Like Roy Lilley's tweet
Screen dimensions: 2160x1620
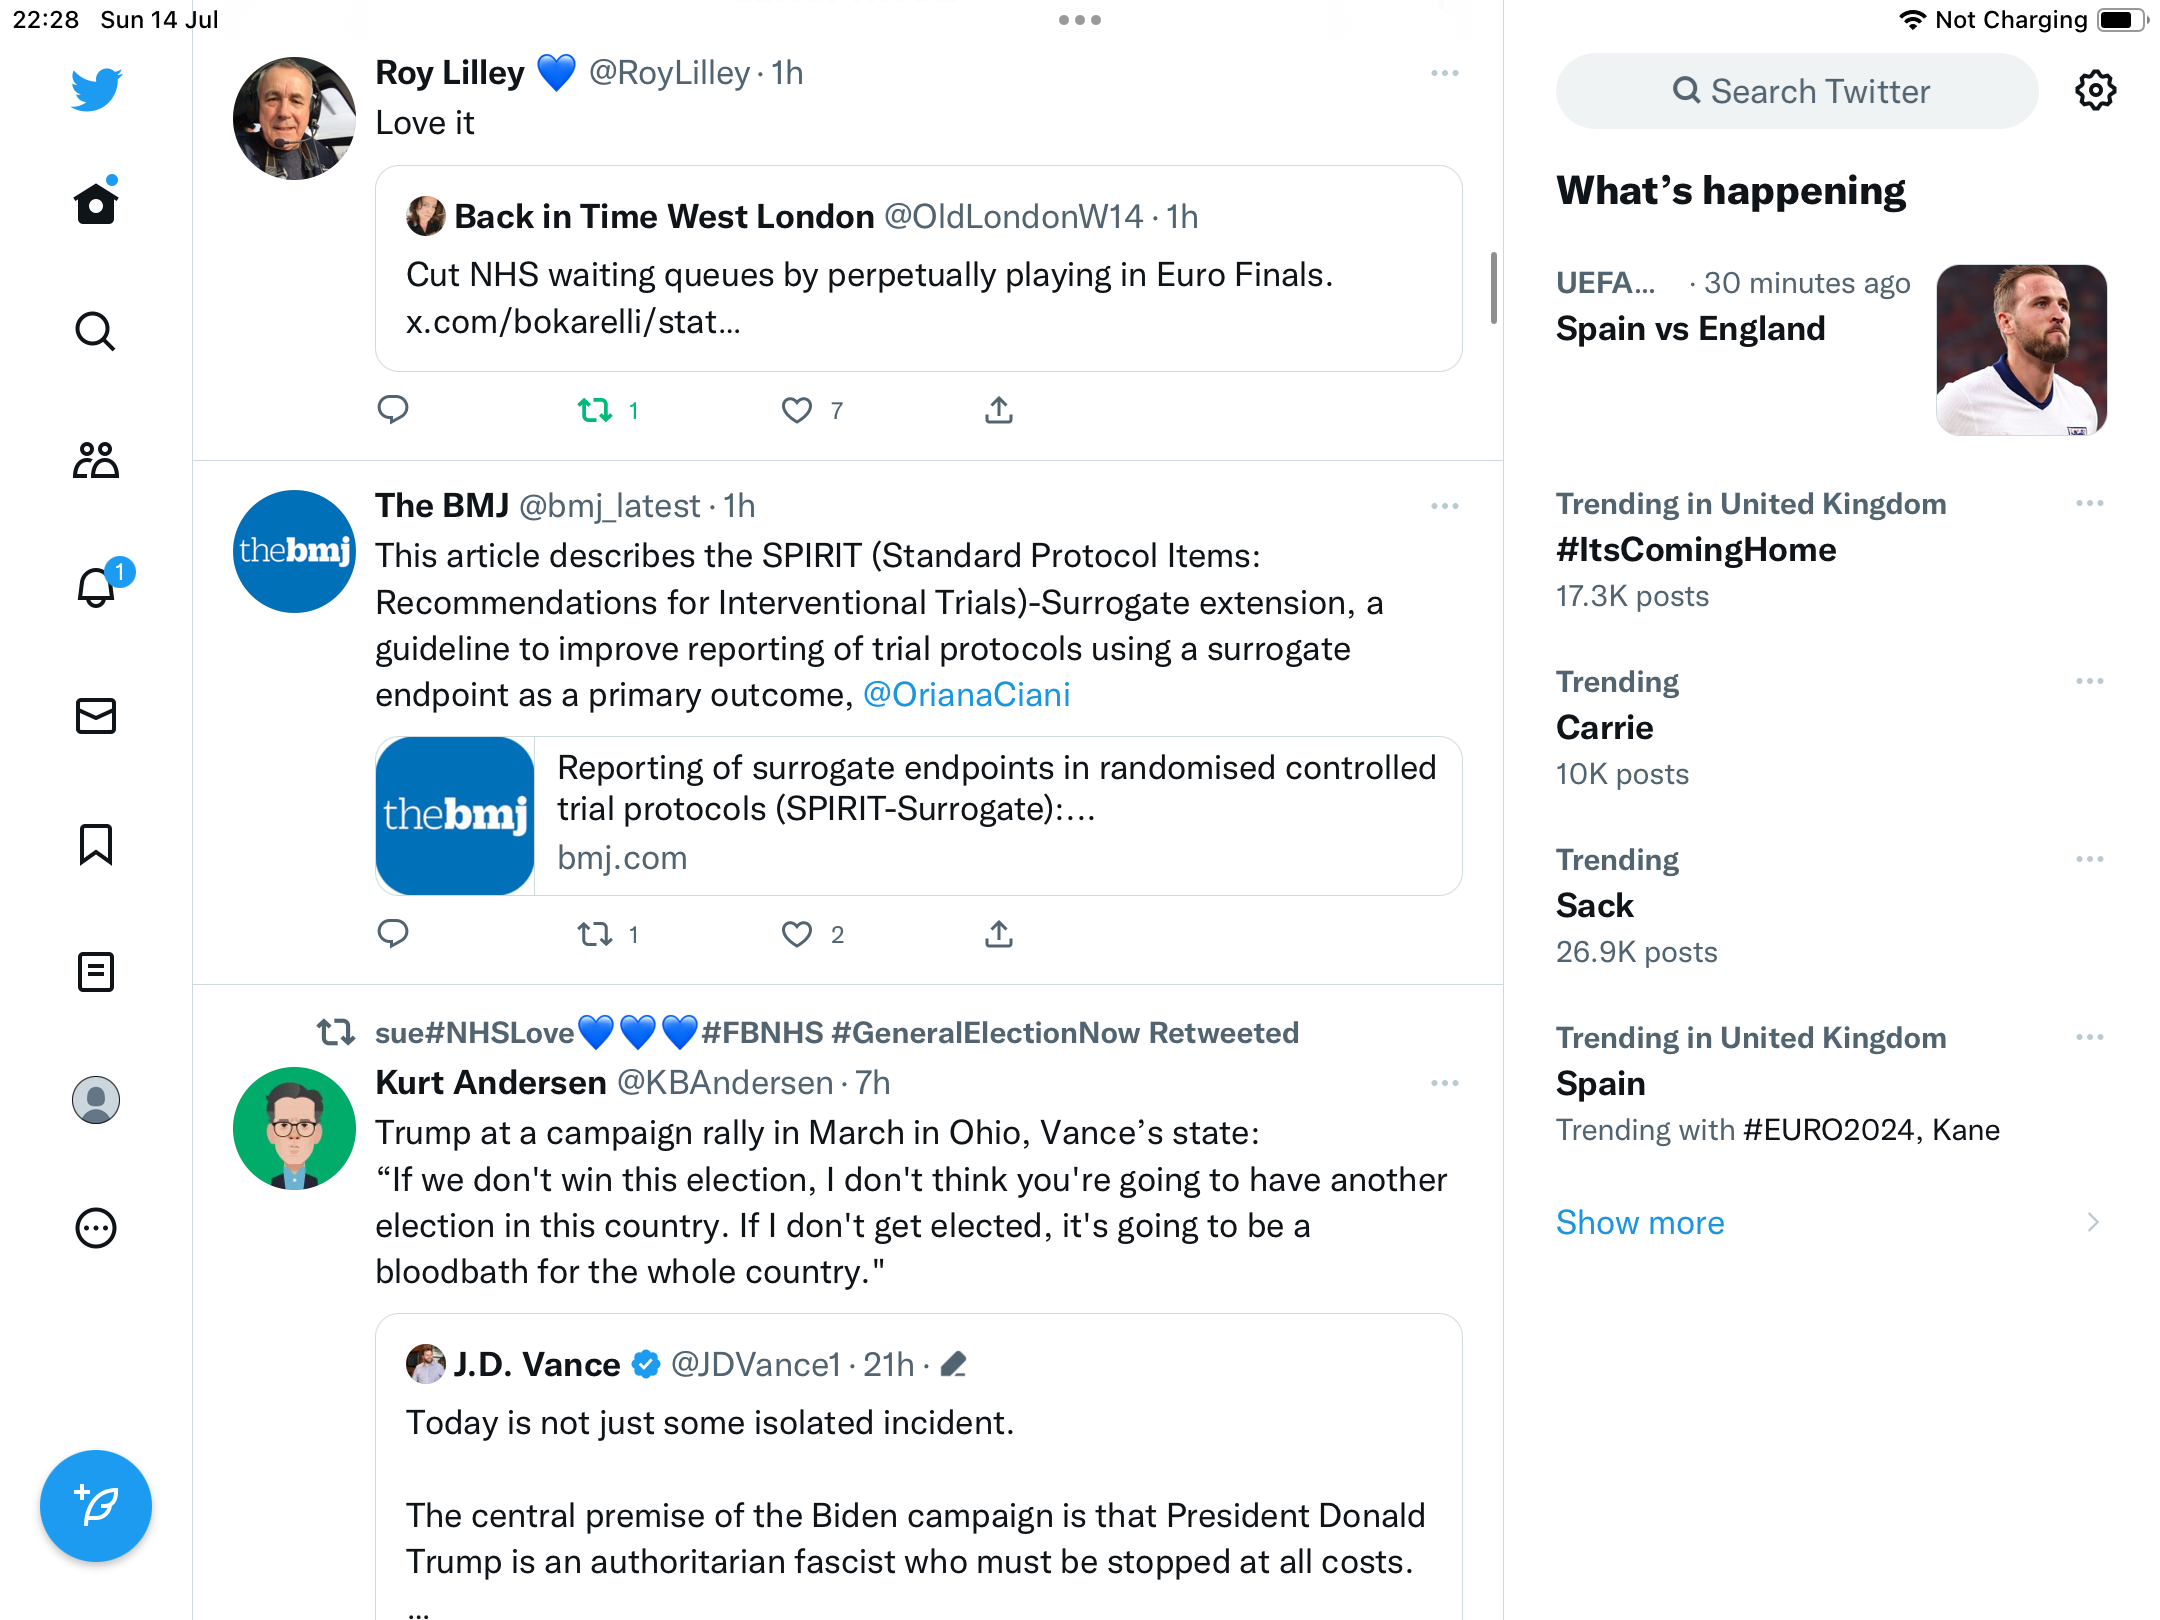coord(797,410)
